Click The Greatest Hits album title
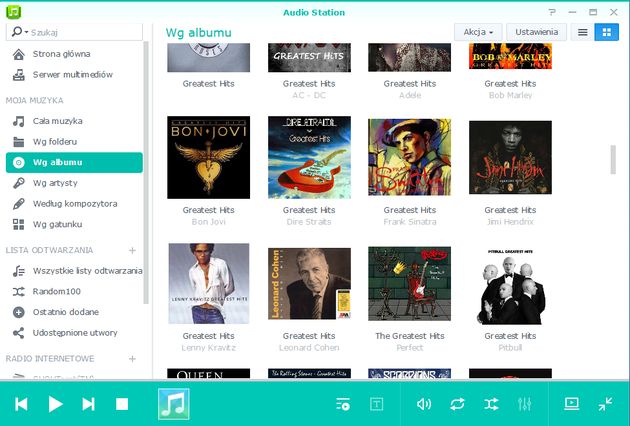 pyautogui.click(x=410, y=336)
